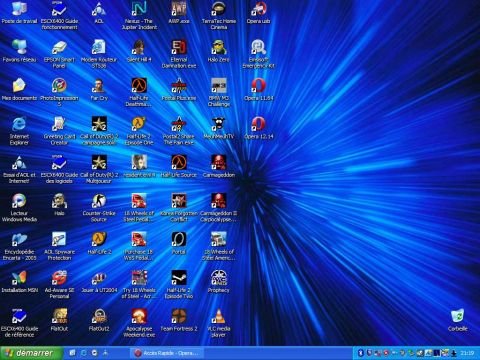Select the Opera usb icon

tap(259, 9)
